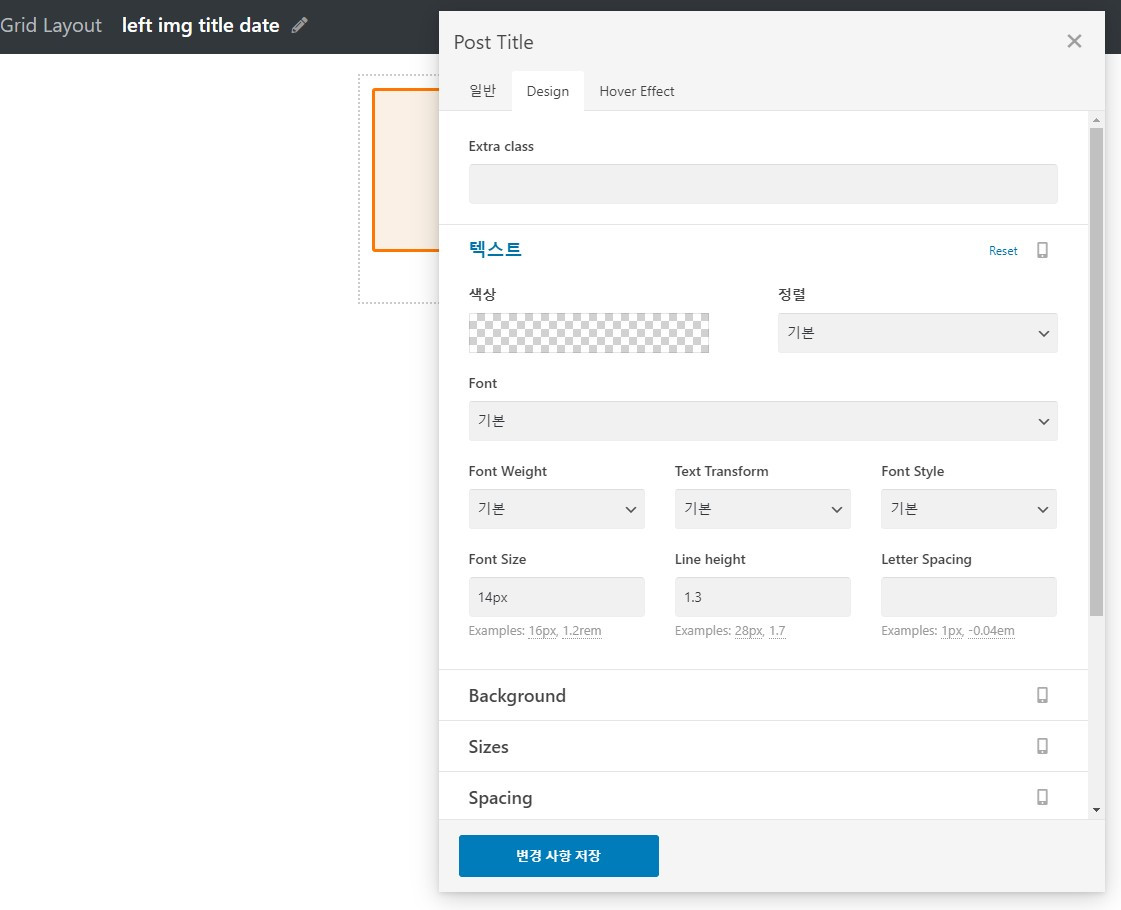
Task: Open the Background section's responsive device icon
Action: point(1042,695)
